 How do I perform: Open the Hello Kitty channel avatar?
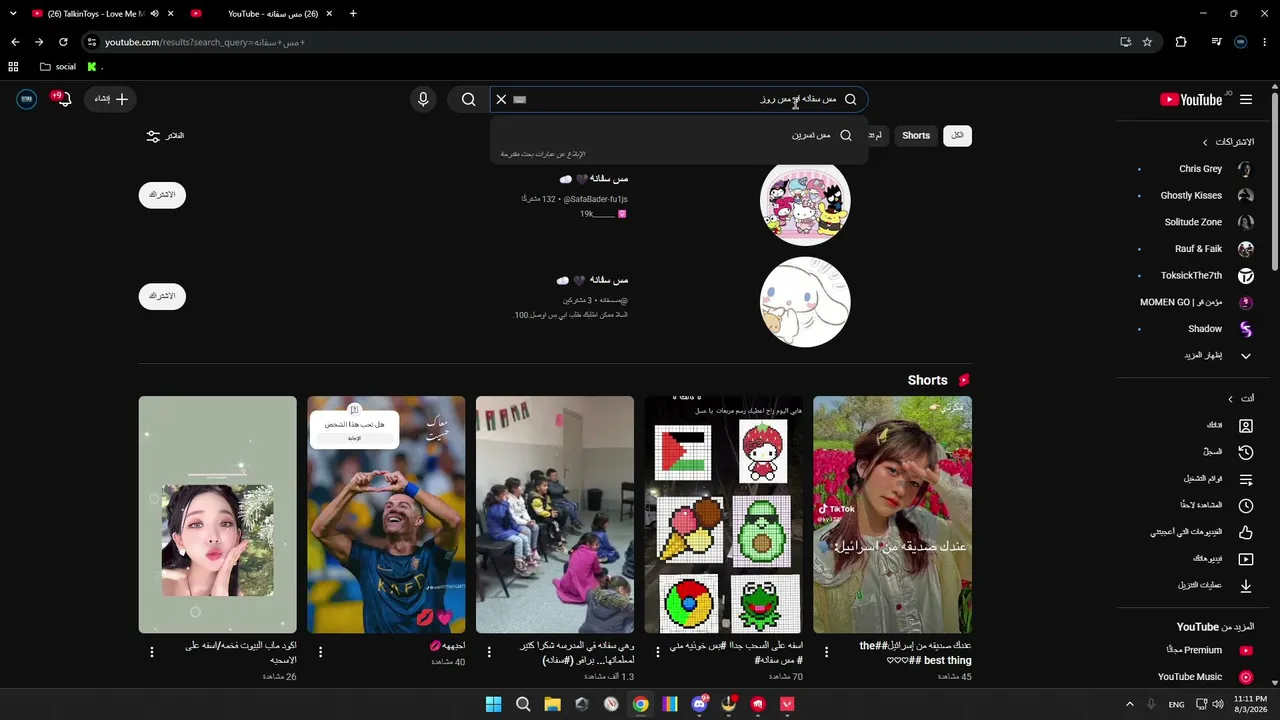[x=805, y=200]
